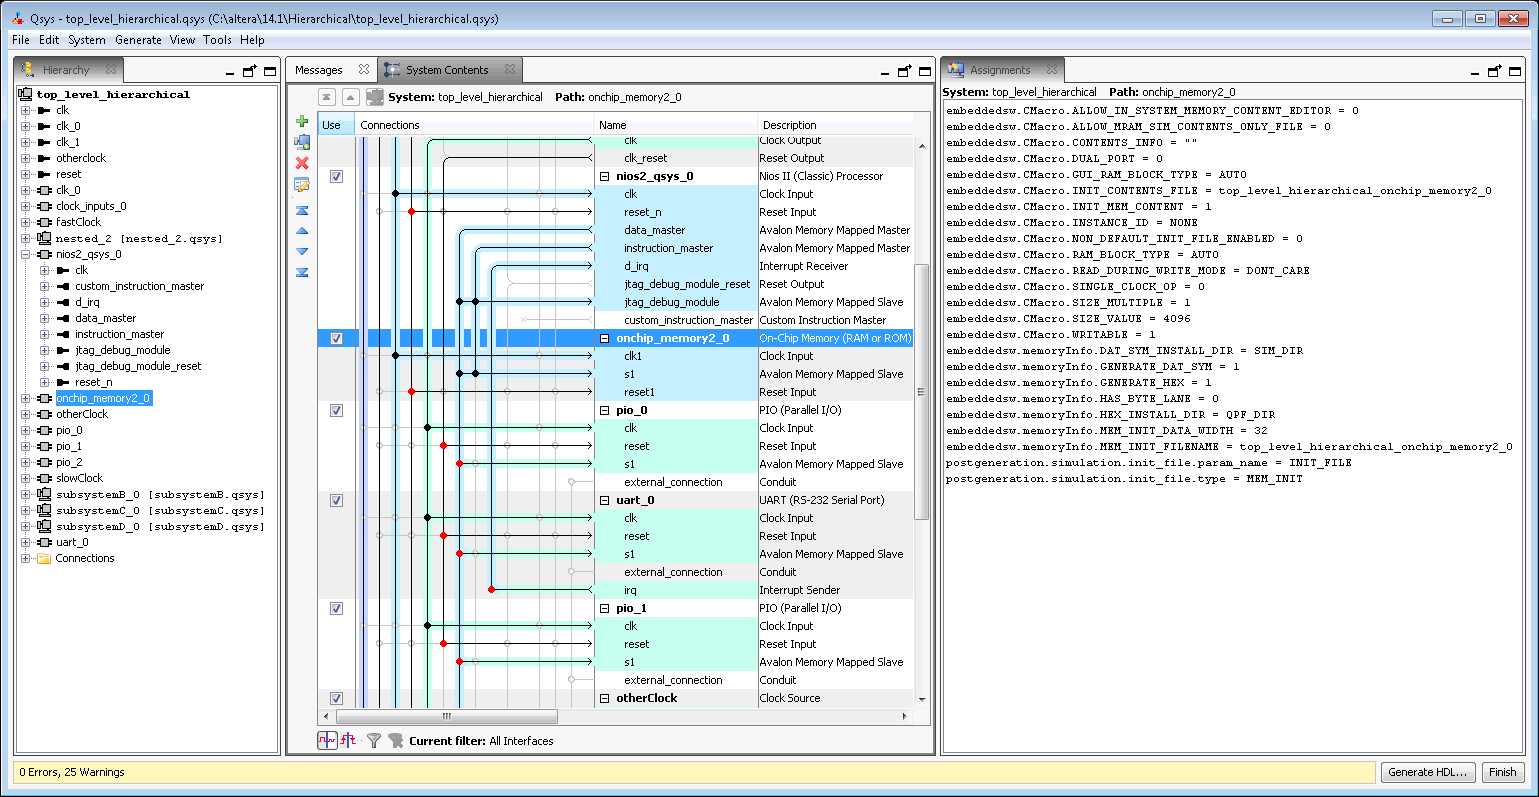Switch to the Messages tab
The width and height of the screenshot is (1539, 797).
click(320, 70)
